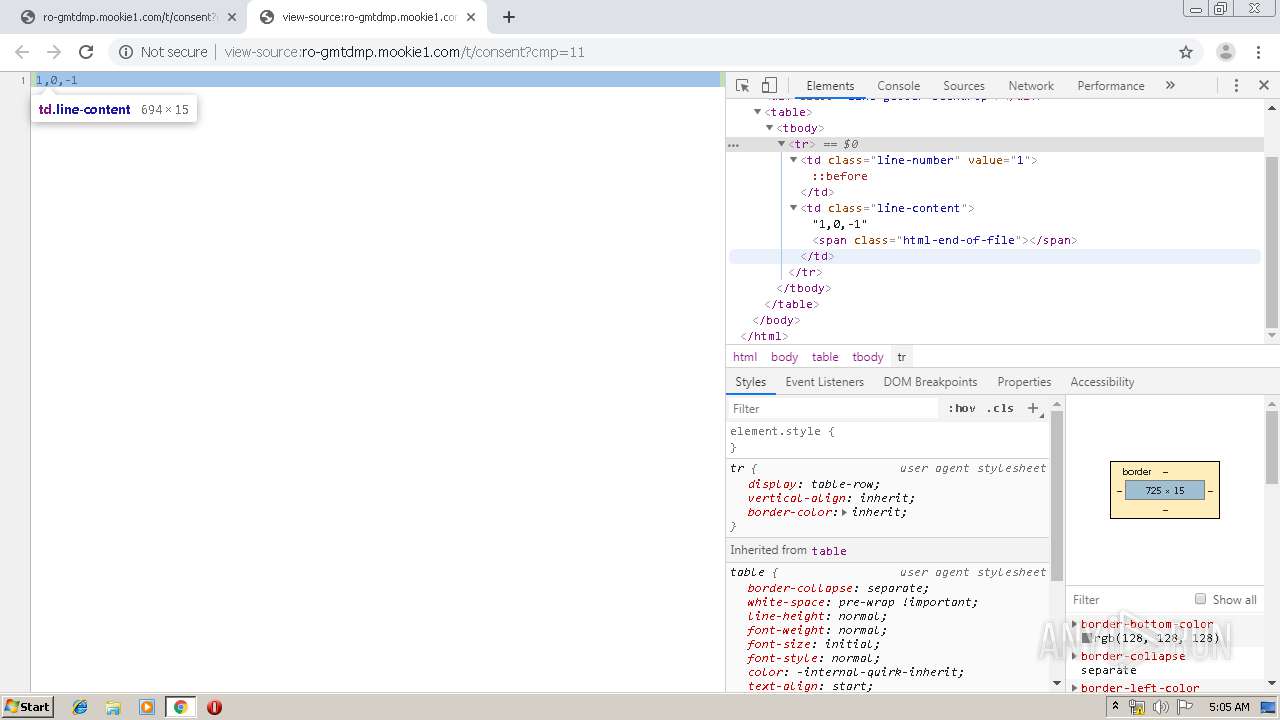
Task: Collapse the td line-content node
Action: (x=794, y=208)
